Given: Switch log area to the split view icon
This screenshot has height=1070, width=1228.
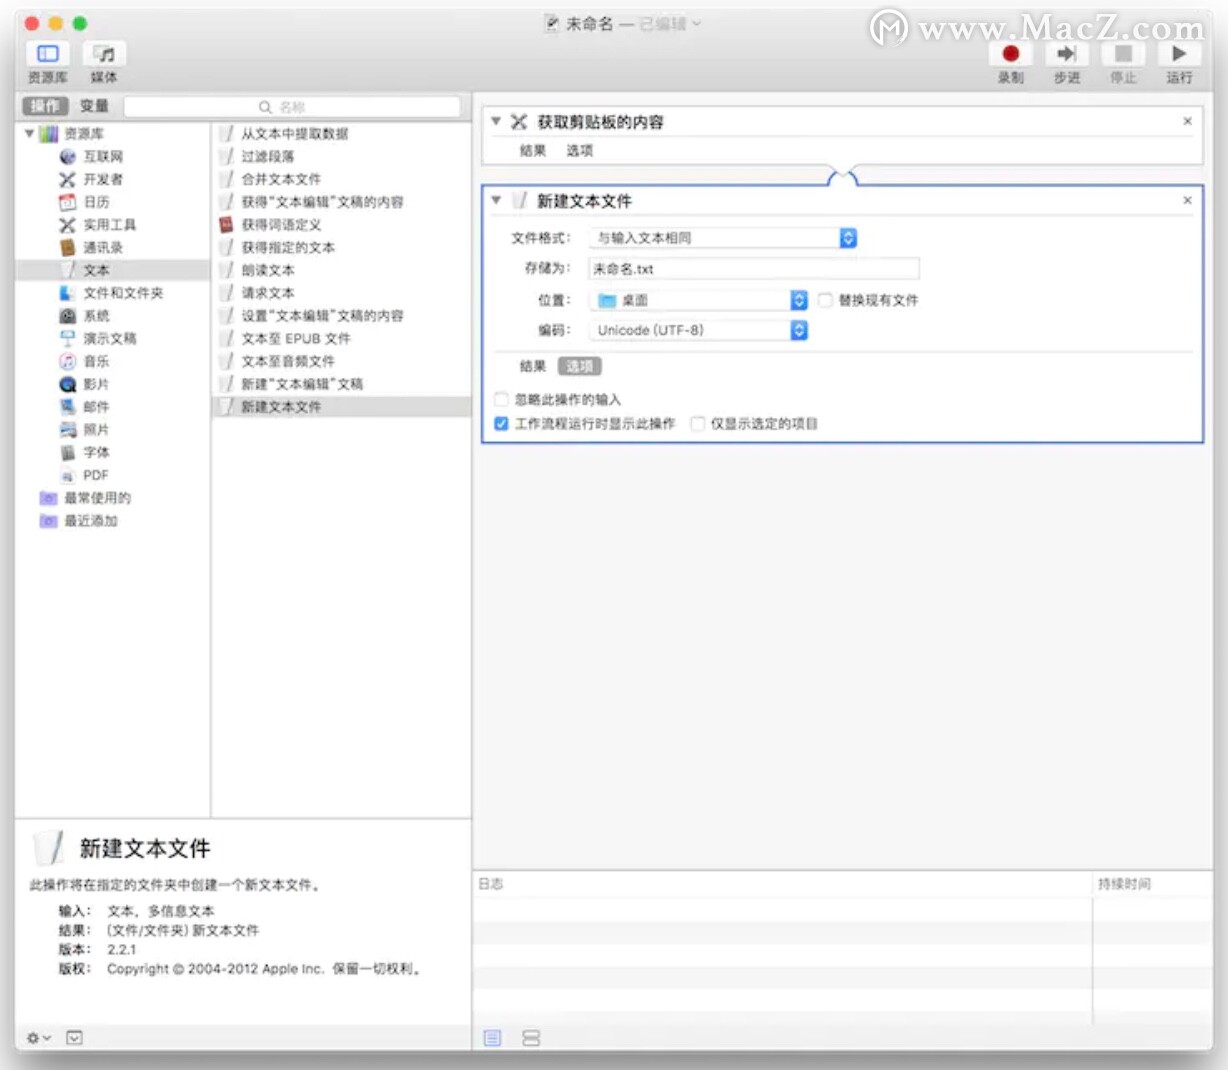Looking at the screenshot, I should click(x=531, y=1038).
